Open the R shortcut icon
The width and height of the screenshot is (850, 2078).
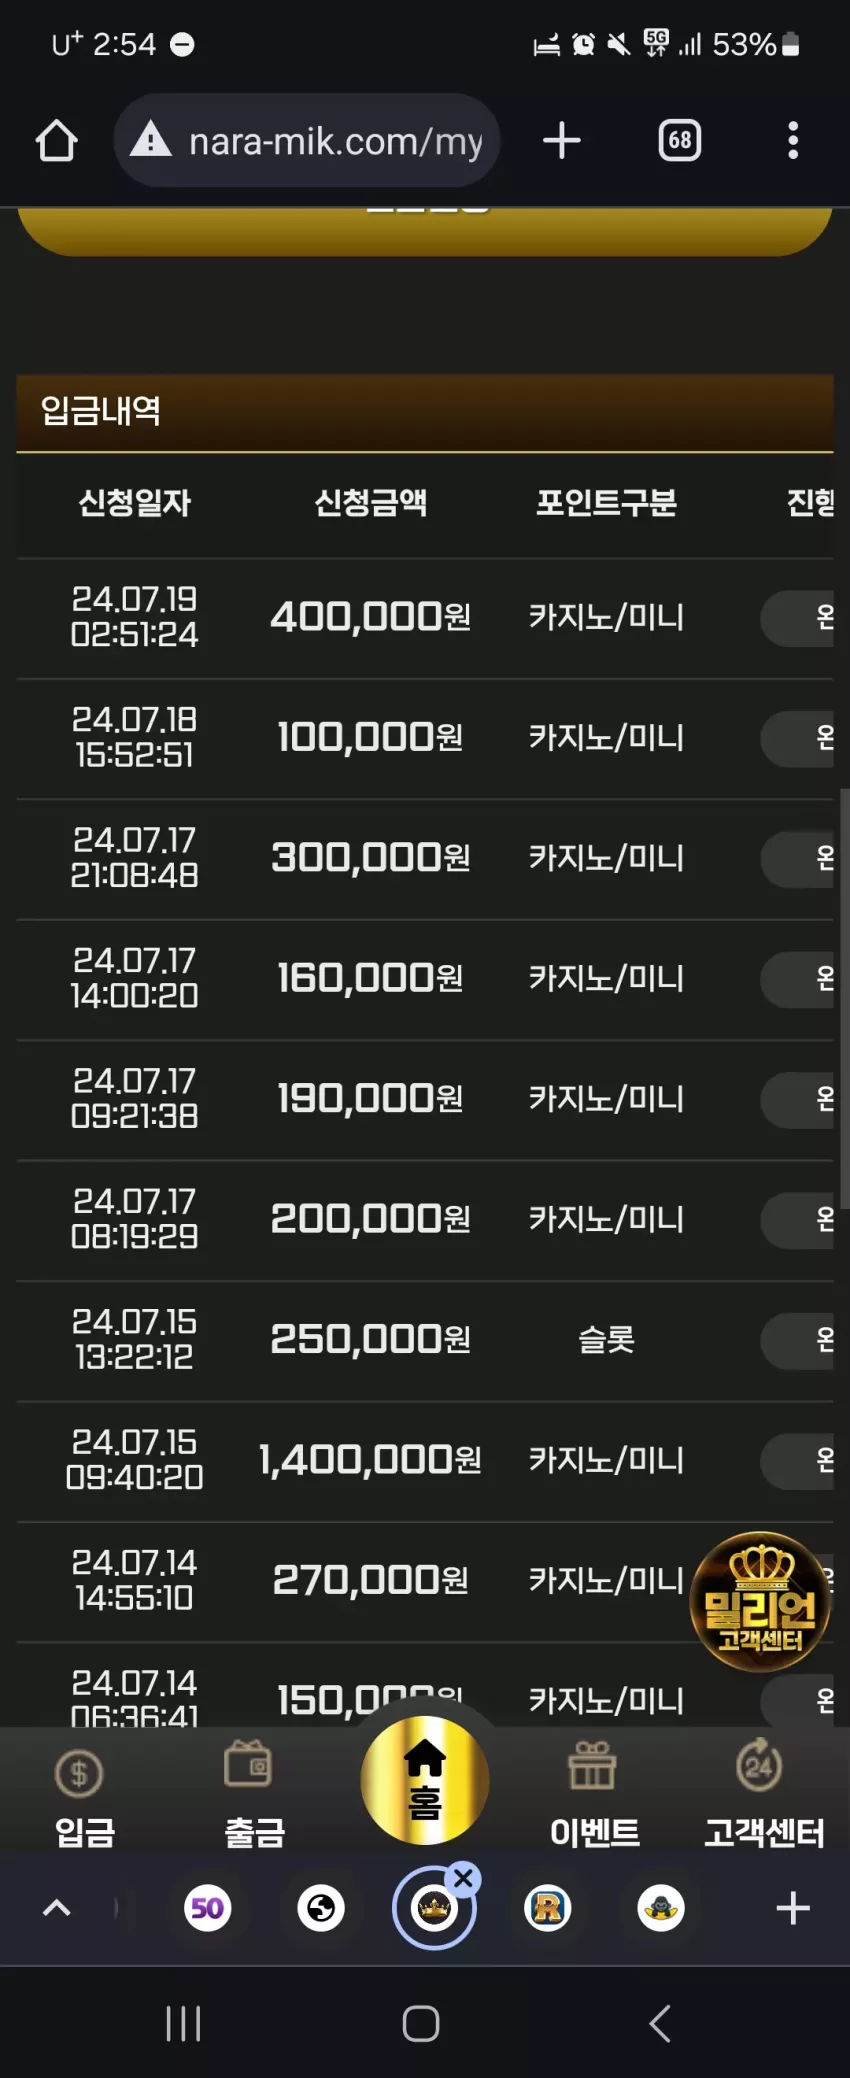[548, 1908]
